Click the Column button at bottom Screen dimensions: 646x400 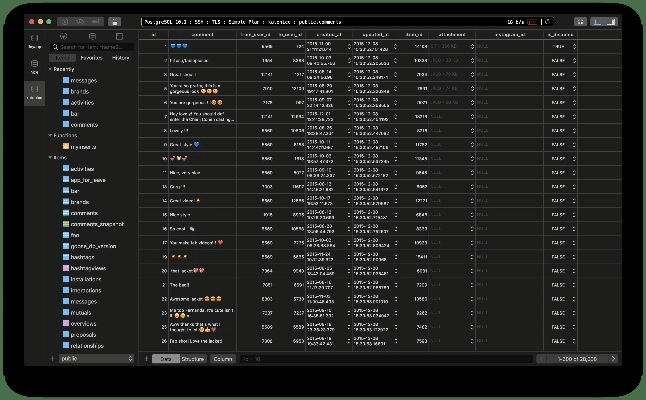pos(222,358)
